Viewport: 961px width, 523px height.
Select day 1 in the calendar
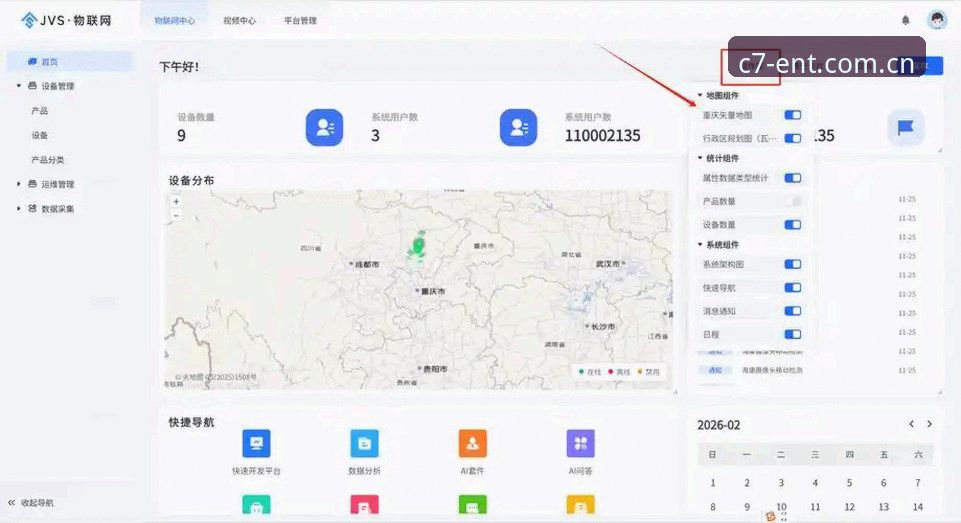(713, 483)
